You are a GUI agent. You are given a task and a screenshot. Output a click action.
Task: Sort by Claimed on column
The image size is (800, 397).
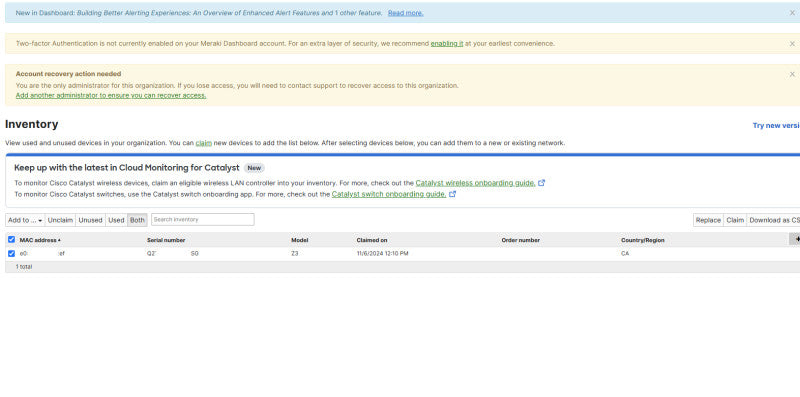372,240
